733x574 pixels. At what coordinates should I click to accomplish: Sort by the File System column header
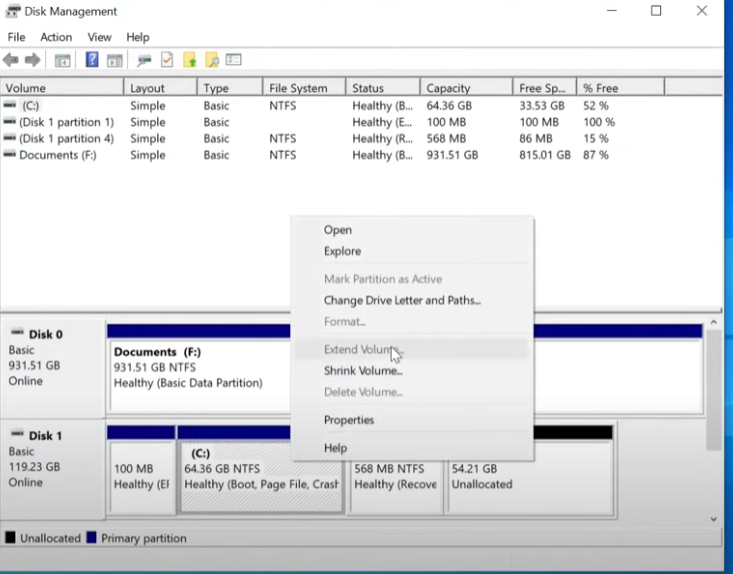(298, 88)
